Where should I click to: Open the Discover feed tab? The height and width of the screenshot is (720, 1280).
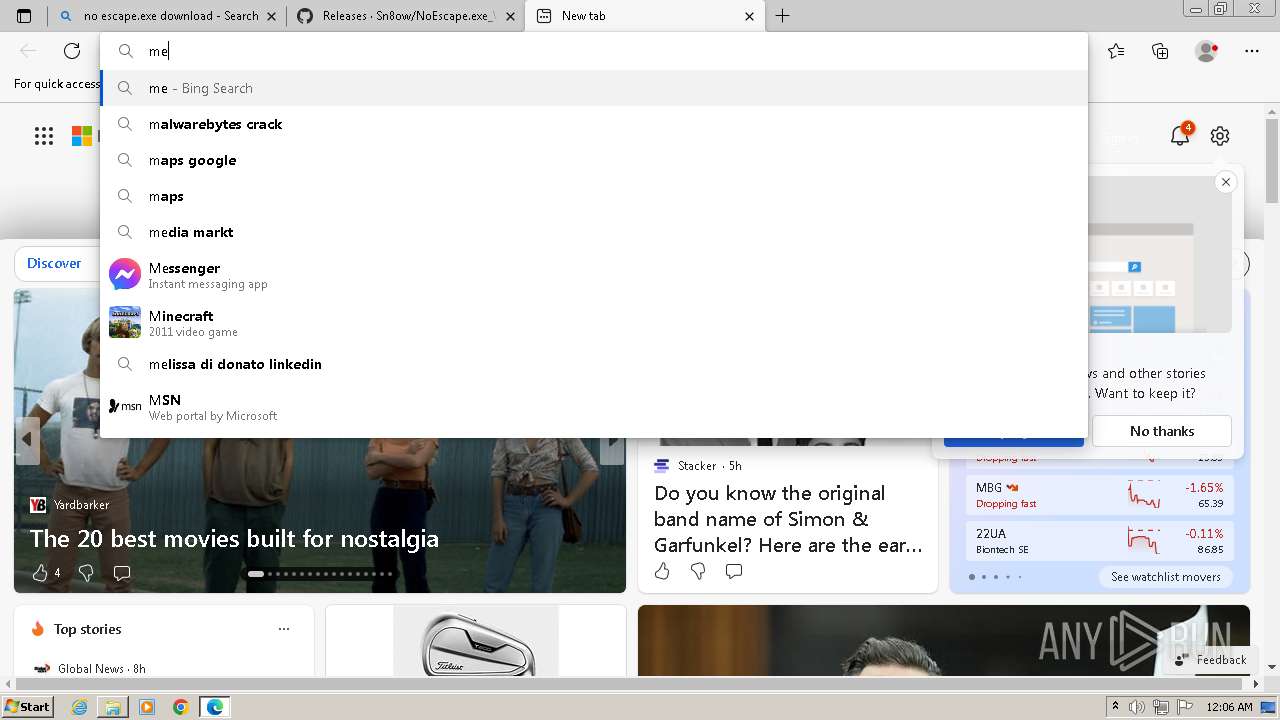pos(54,263)
